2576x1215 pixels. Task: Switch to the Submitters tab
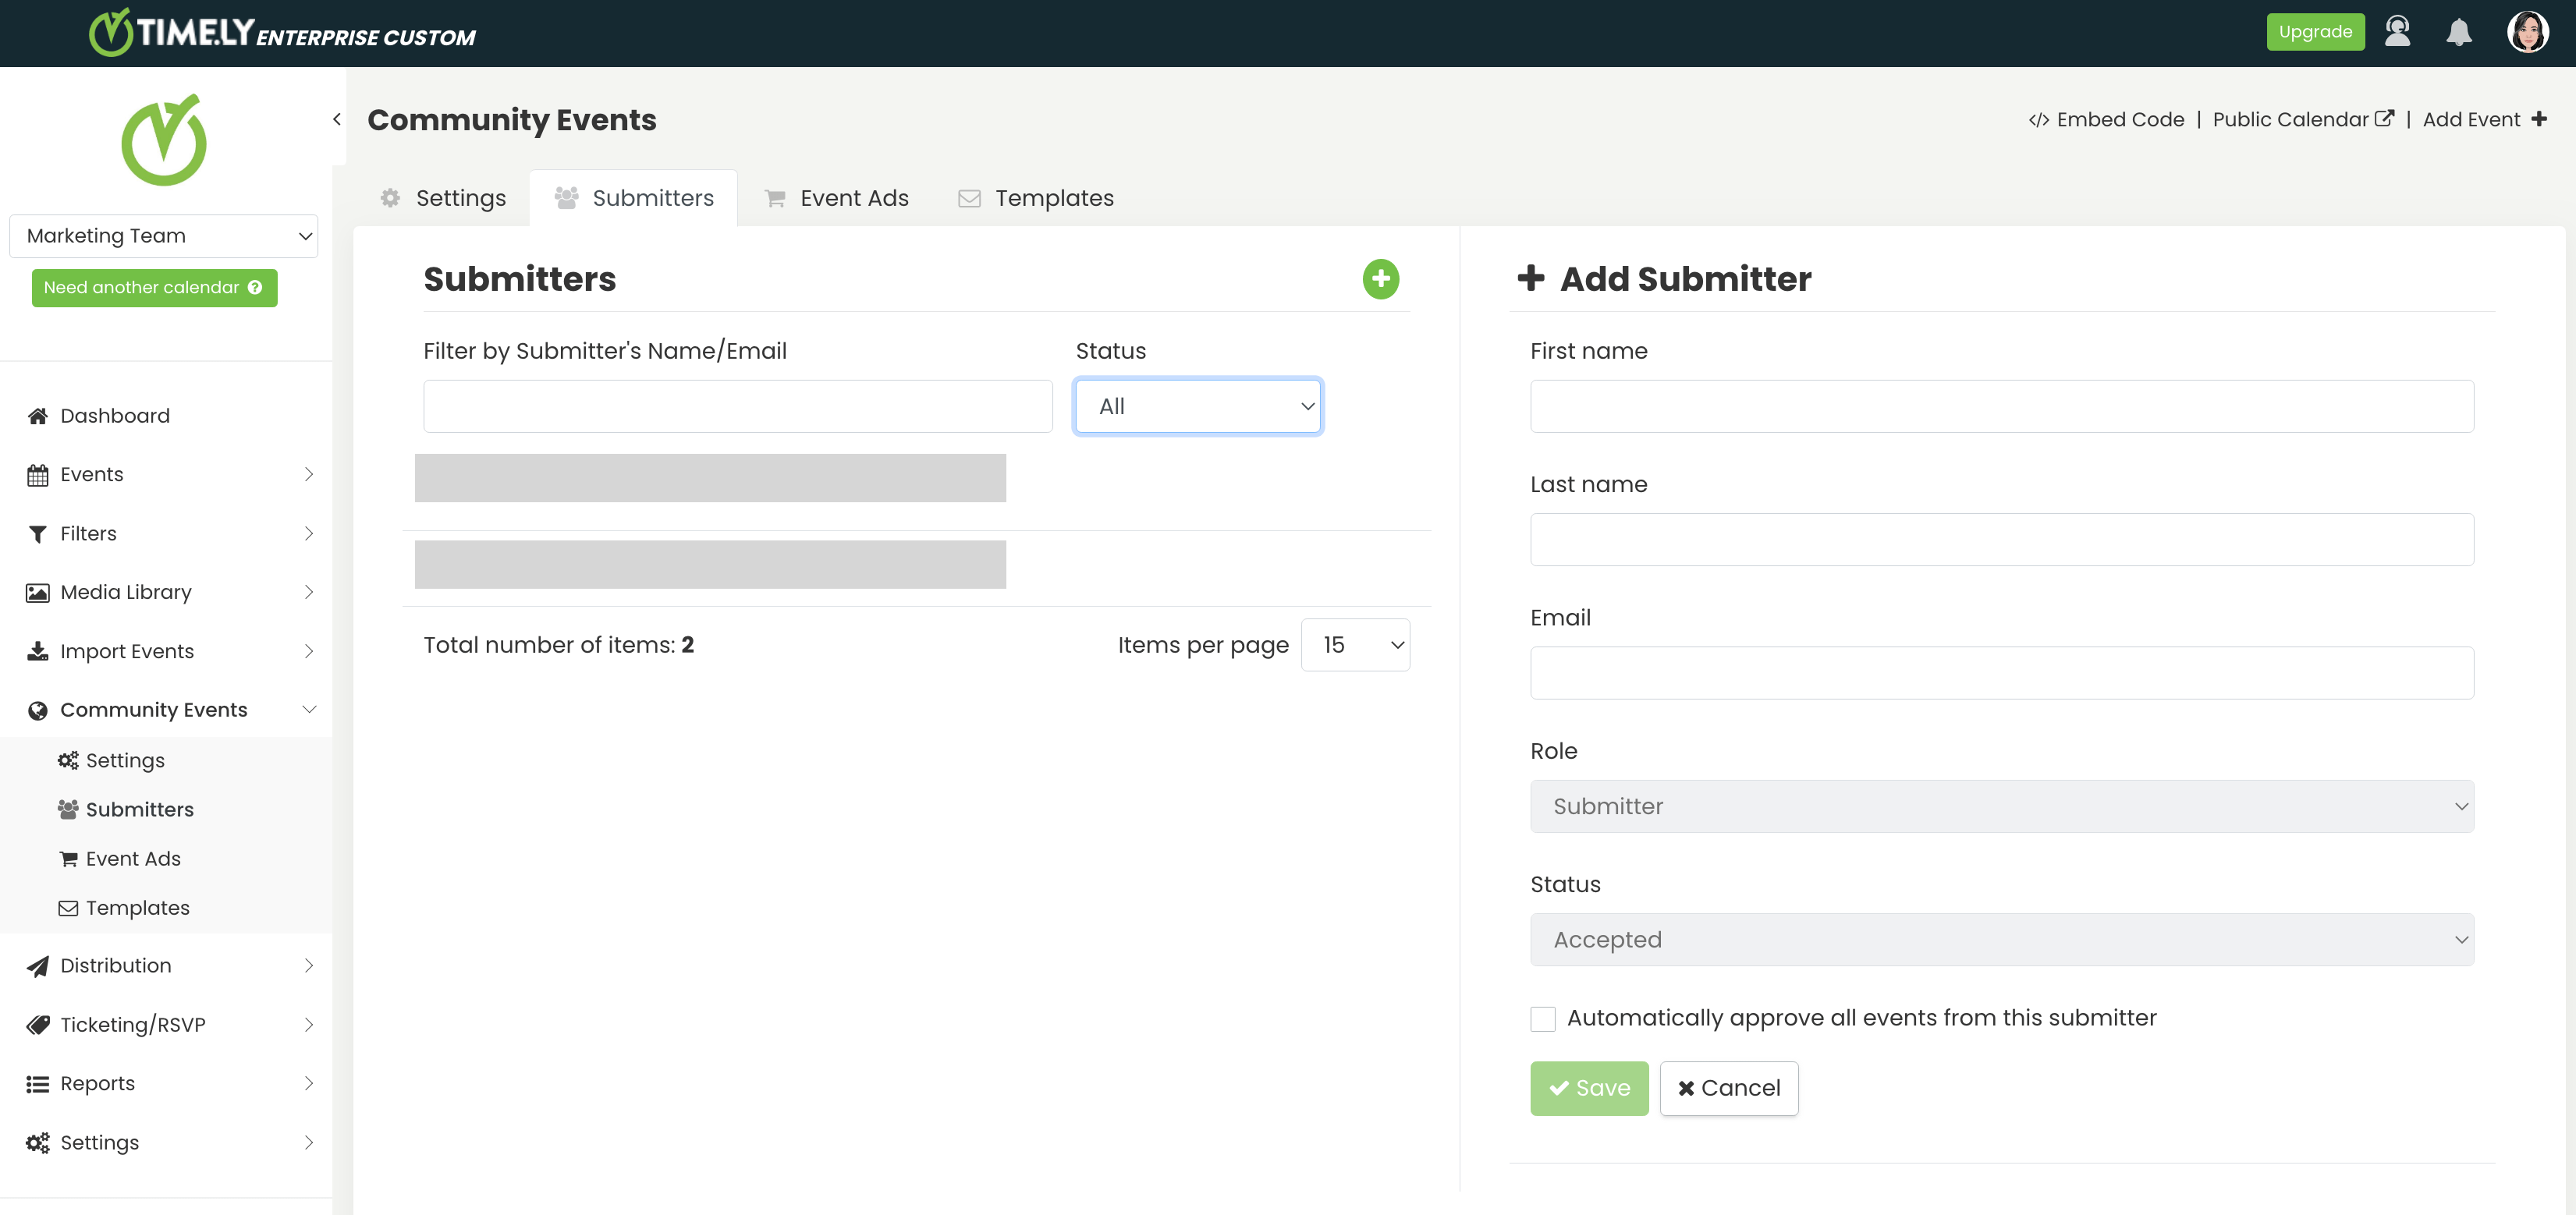634,198
